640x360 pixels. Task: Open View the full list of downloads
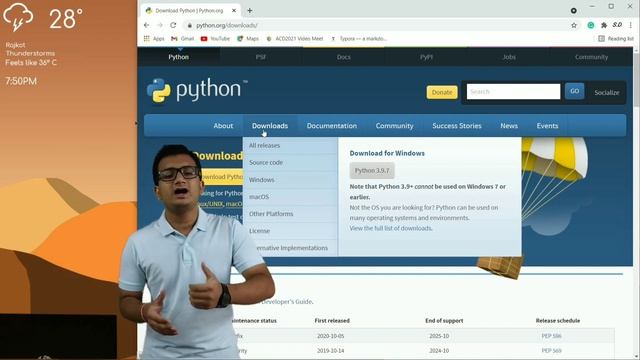point(391,228)
